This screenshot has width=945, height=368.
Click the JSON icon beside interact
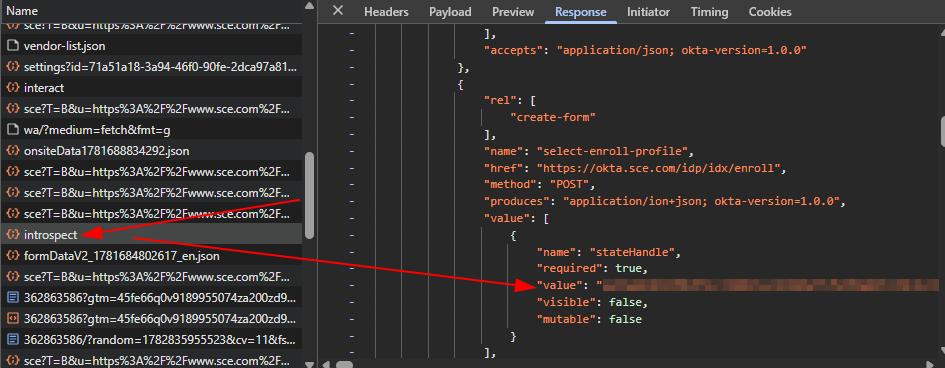tap(12, 88)
